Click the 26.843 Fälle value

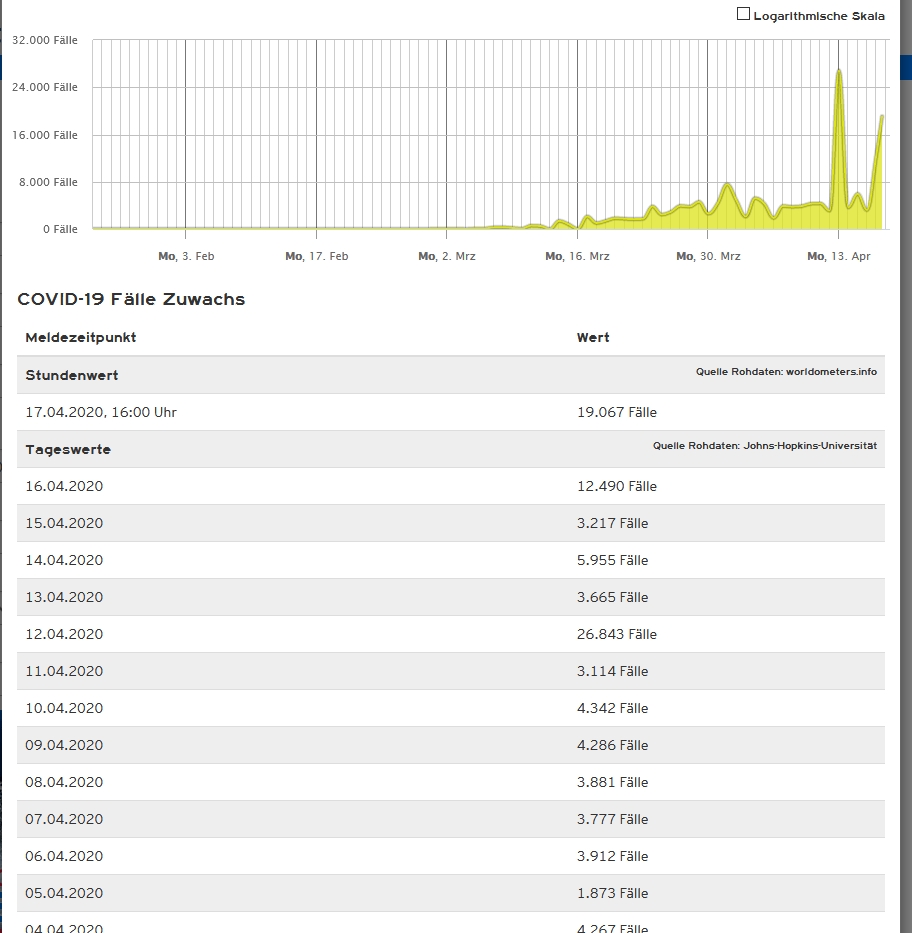617,634
